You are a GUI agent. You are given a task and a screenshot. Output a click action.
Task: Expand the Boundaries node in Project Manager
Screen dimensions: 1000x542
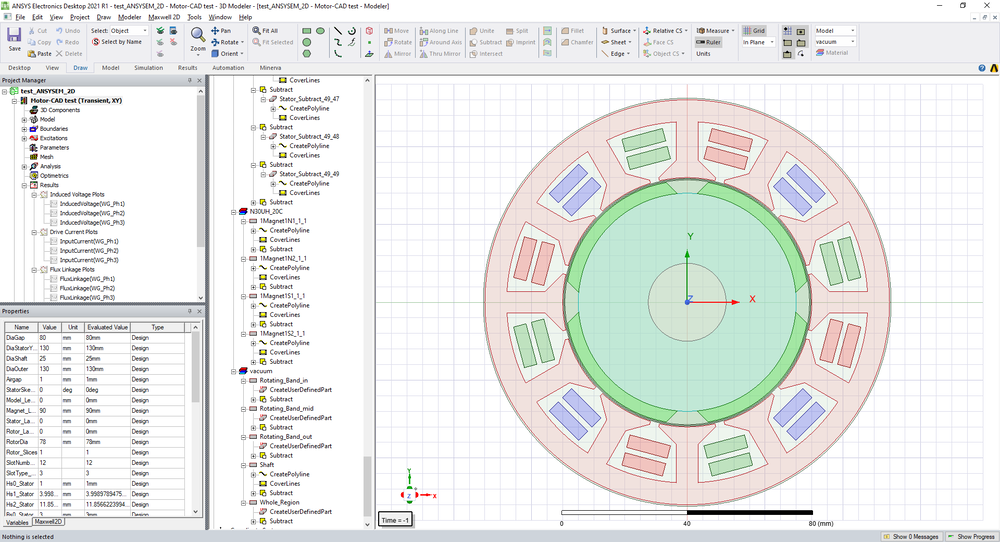pos(25,129)
